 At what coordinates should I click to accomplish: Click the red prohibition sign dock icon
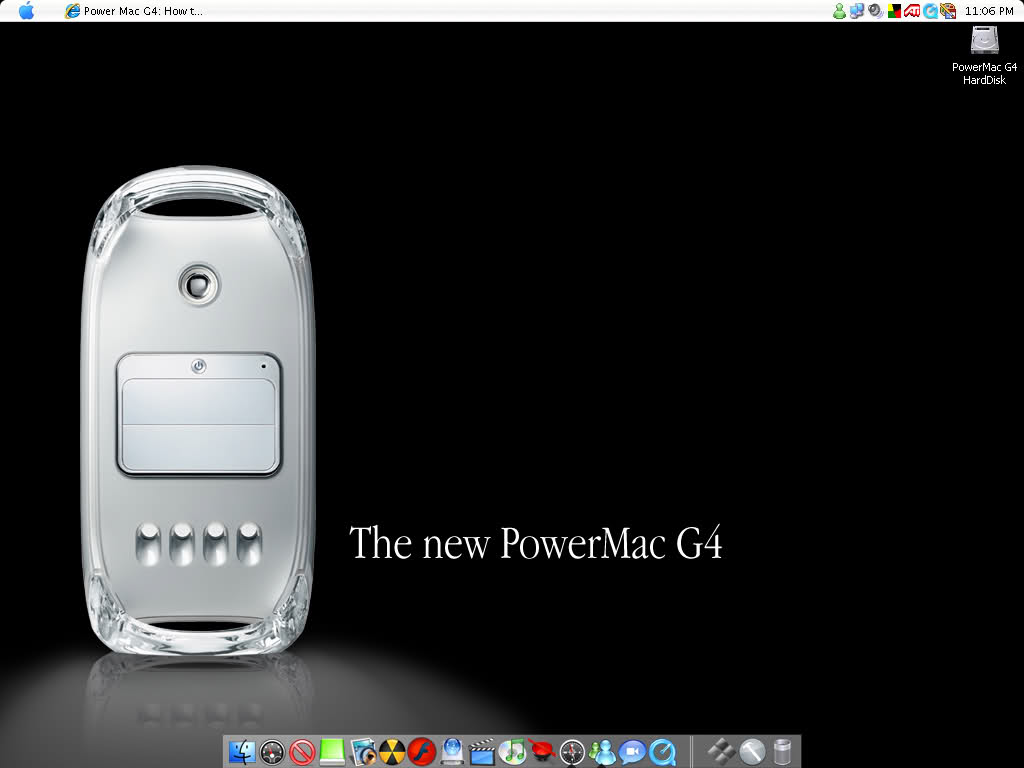pyautogui.click(x=302, y=752)
